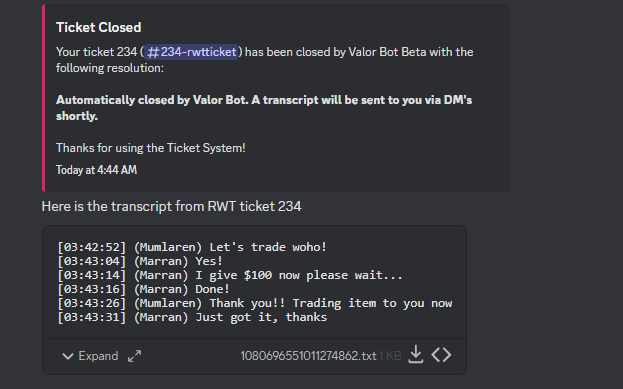Click the message "Here is the transcript from RWT ticket 234"
This screenshot has height=389, width=623.
[x=172, y=207]
